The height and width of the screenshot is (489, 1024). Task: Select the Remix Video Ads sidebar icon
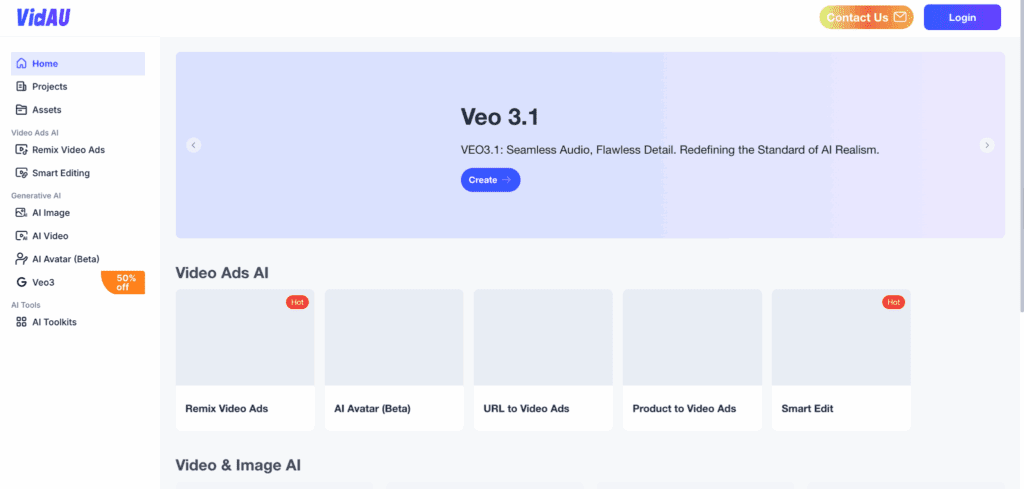click(x=22, y=150)
